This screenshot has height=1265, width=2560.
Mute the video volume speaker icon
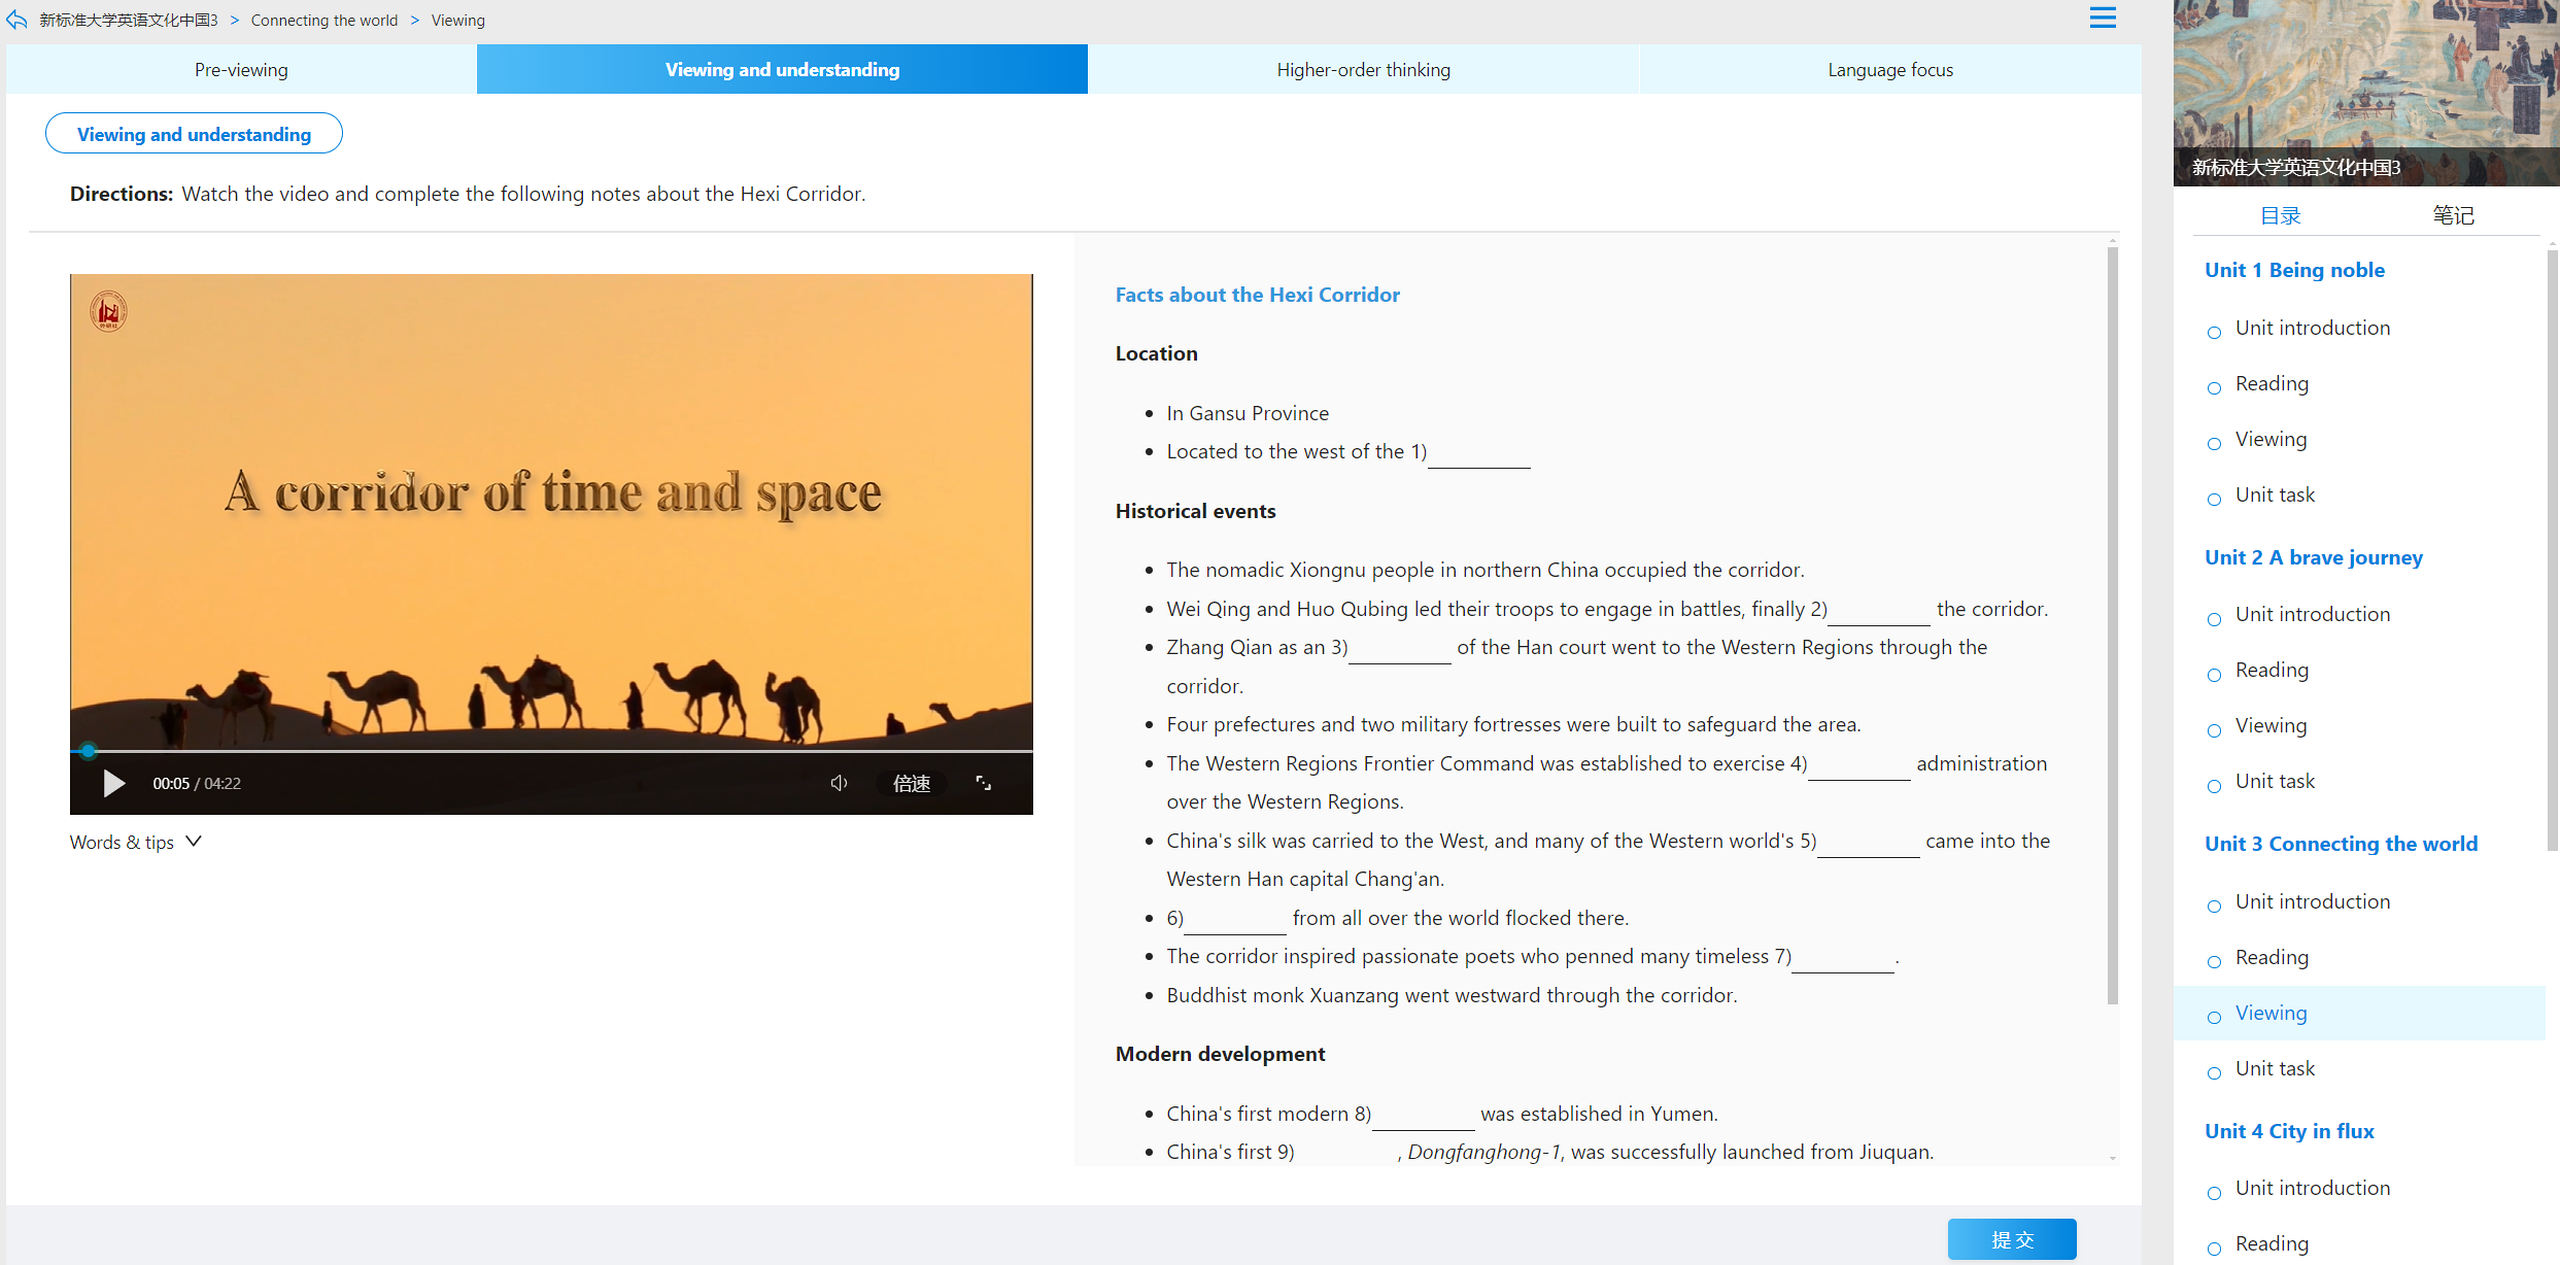[x=839, y=783]
